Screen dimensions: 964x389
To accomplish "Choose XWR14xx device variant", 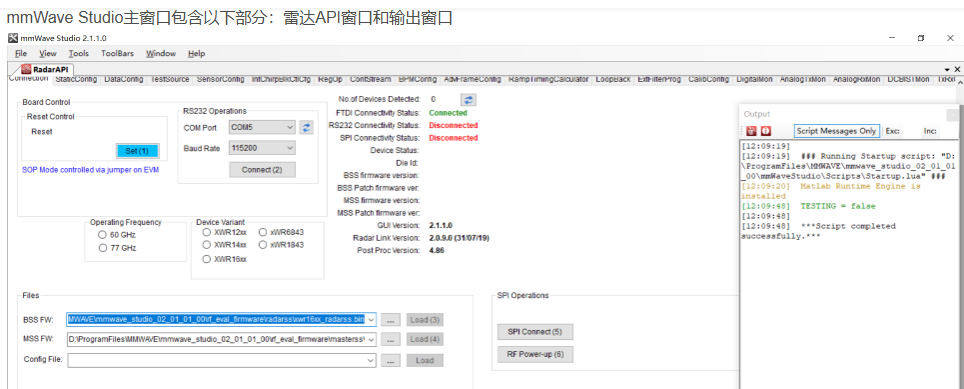I will click(207, 245).
